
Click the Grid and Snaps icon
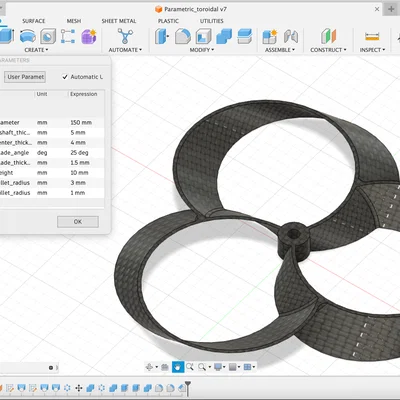click(233, 367)
